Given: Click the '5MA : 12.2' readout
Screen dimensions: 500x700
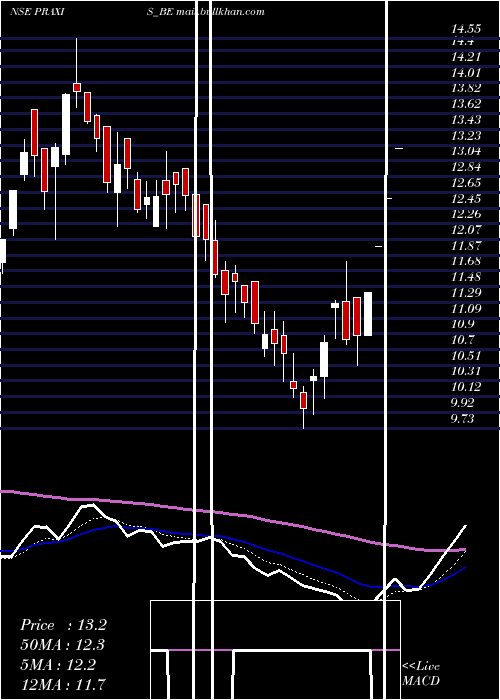Looking at the screenshot, I should (58, 665).
